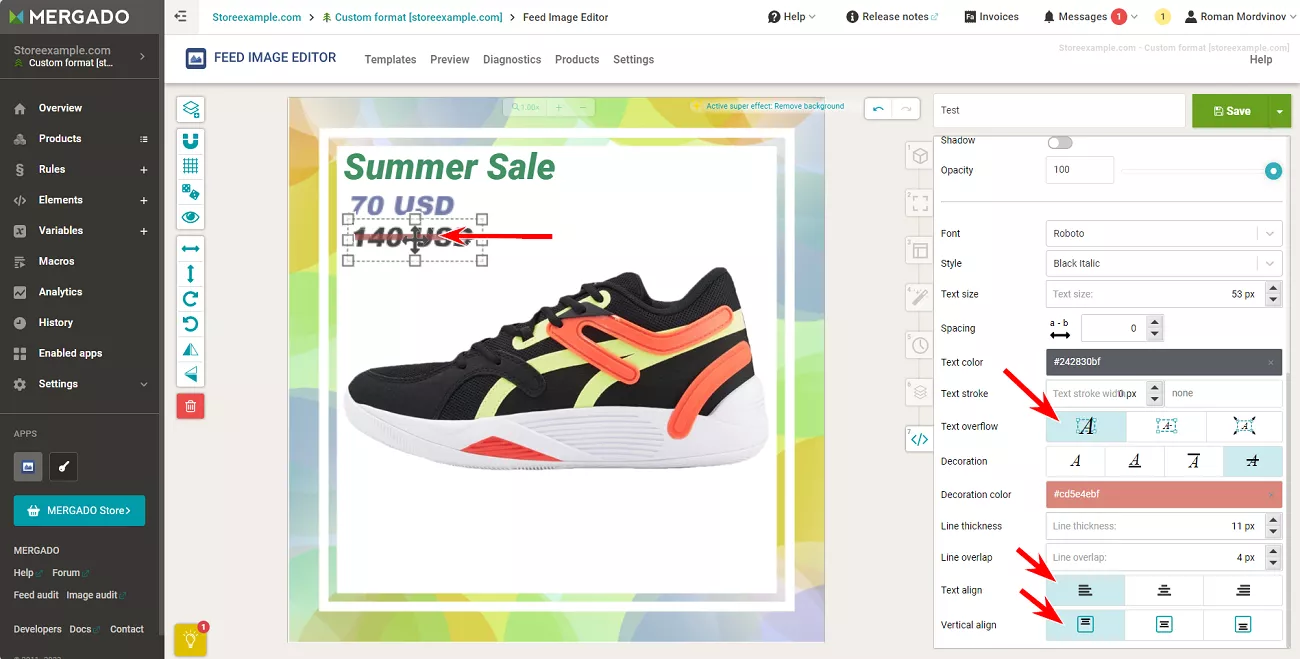Set vertical align to bottom
The image size is (1300, 659).
pyautogui.click(x=1243, y=625)
